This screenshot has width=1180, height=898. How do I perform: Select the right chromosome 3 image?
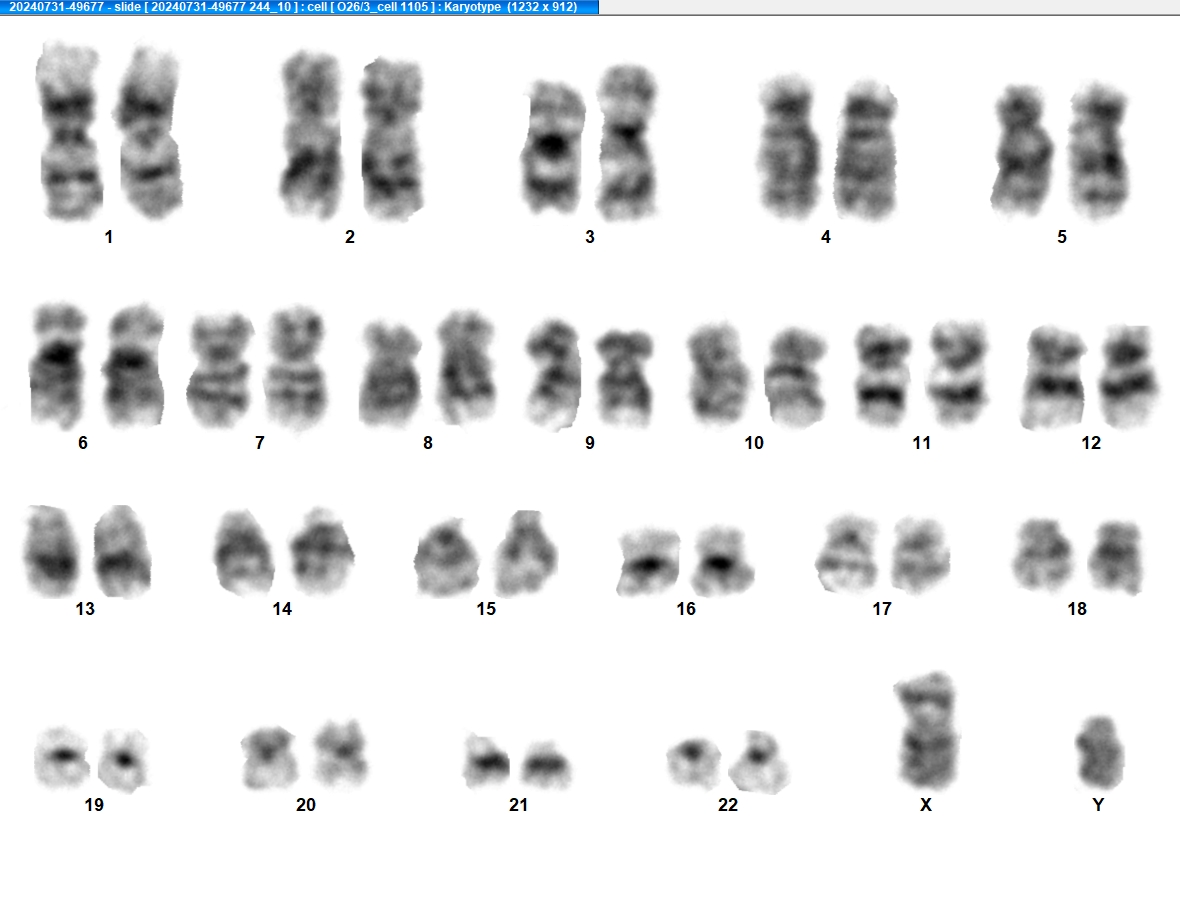[628, 143]
